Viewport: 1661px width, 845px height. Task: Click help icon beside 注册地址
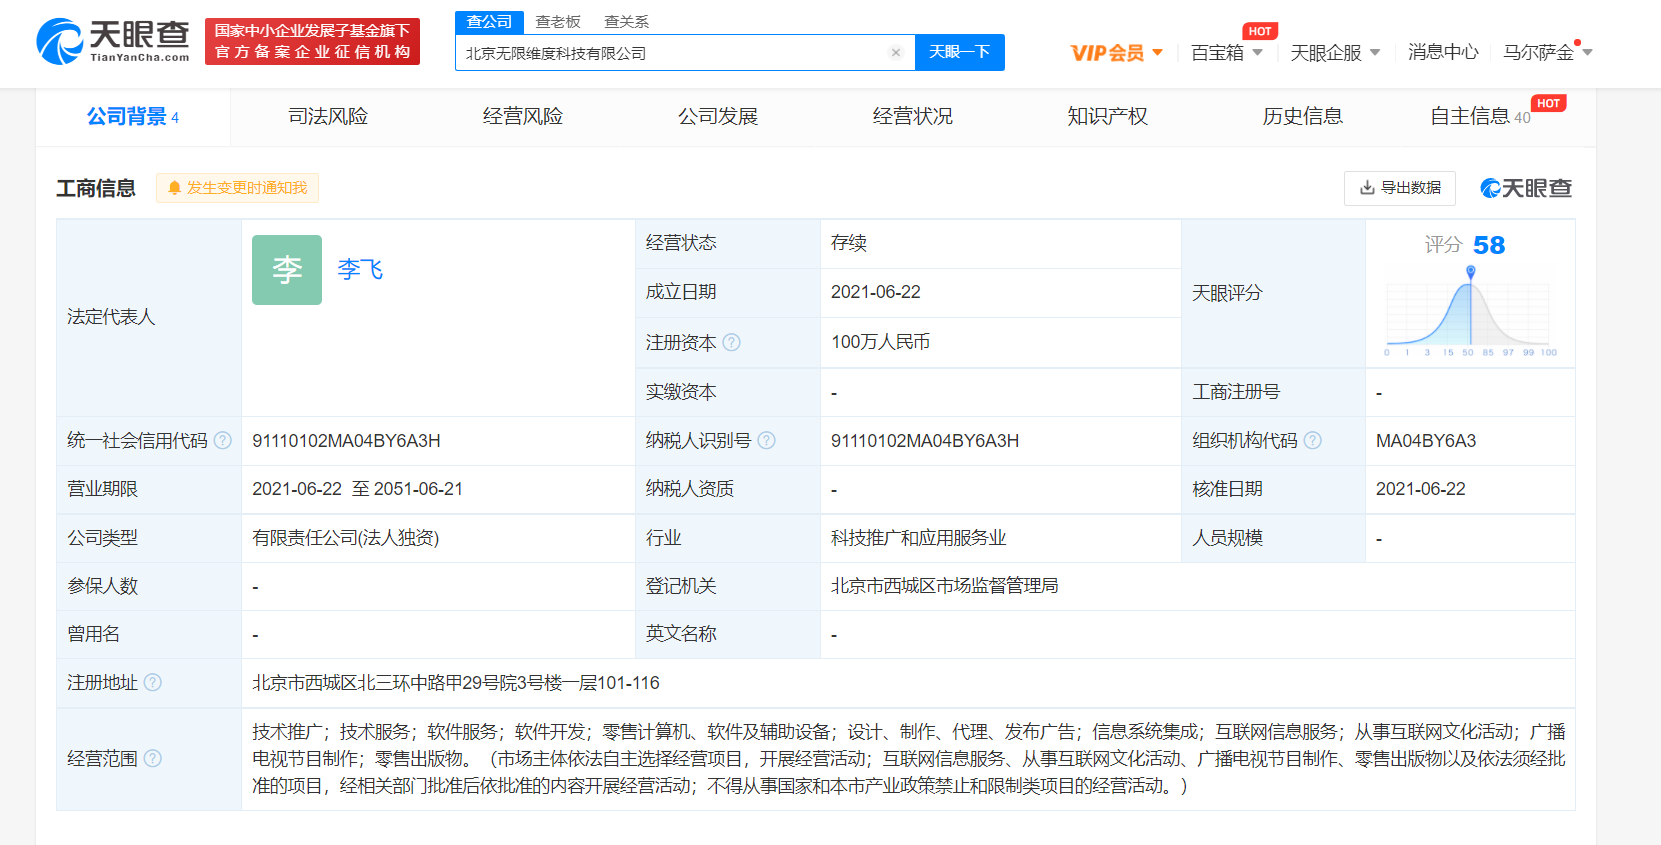click(x=153, y=682)
